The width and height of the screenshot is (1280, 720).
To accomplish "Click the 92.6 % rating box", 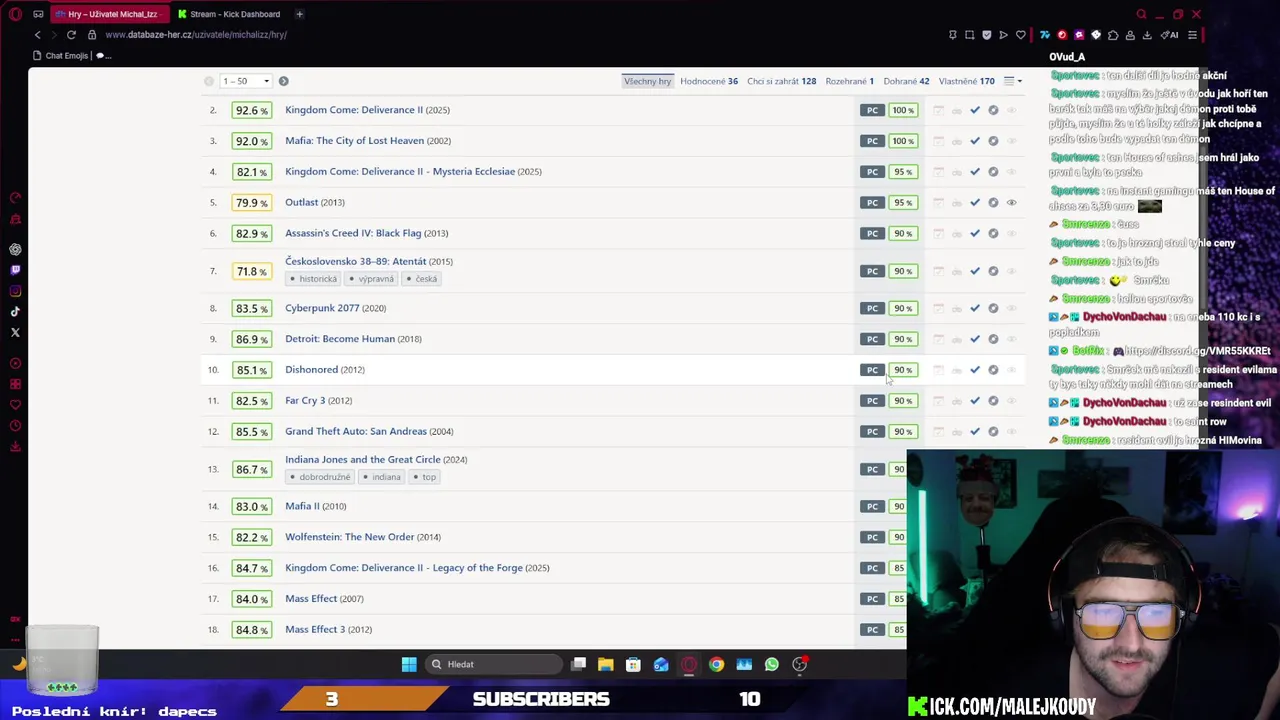I will tap(251, 111).
